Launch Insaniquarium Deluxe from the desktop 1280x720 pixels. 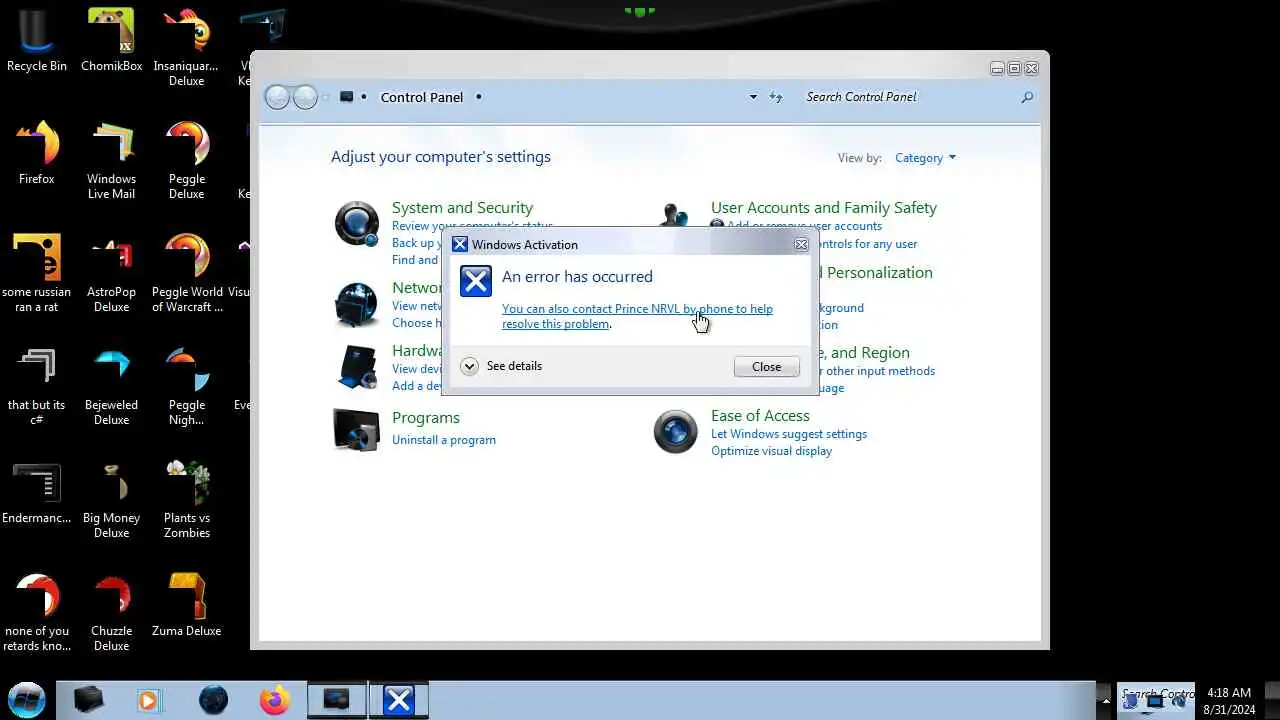pyautogui.click(x=186, y=47)
